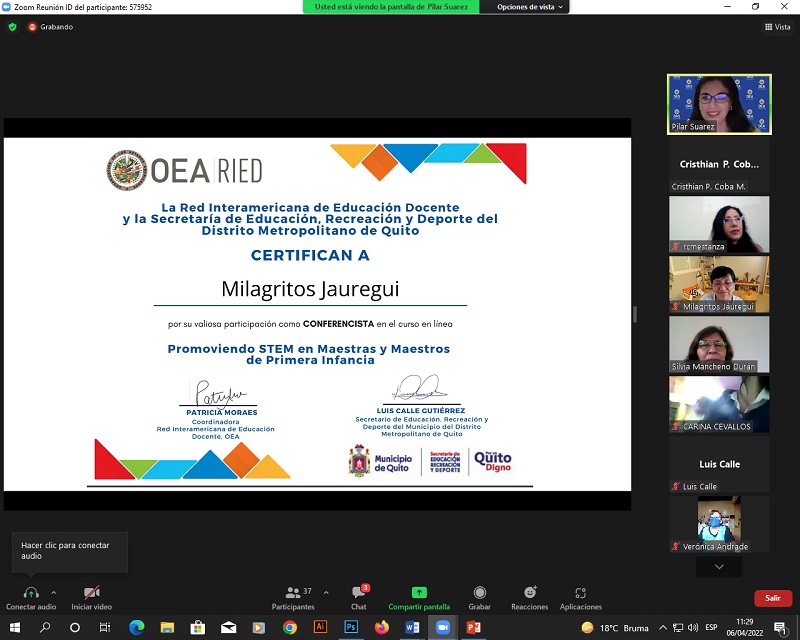This screenshot has height=640, width=800.
Task: Click the 'Hacer clic para conectar audio' tooltip
Action: [x=70, y=551]
